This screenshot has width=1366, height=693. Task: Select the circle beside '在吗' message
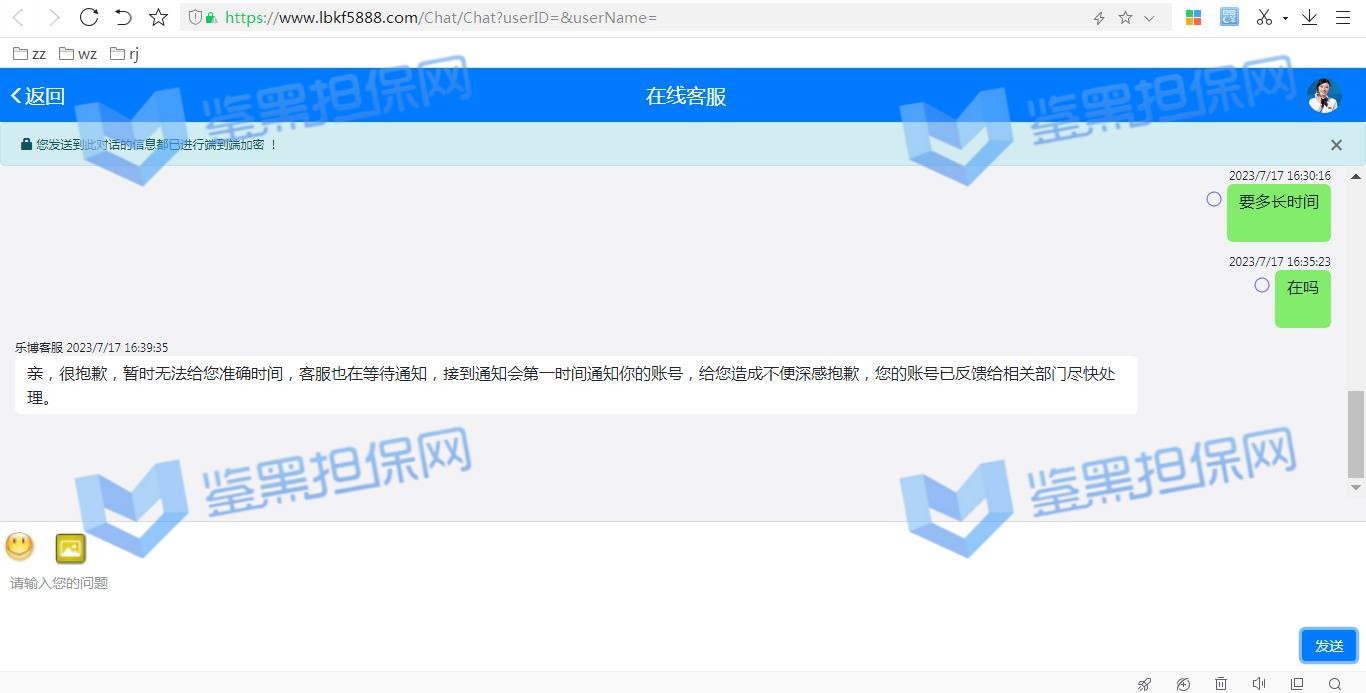[x=1262, y=285]
